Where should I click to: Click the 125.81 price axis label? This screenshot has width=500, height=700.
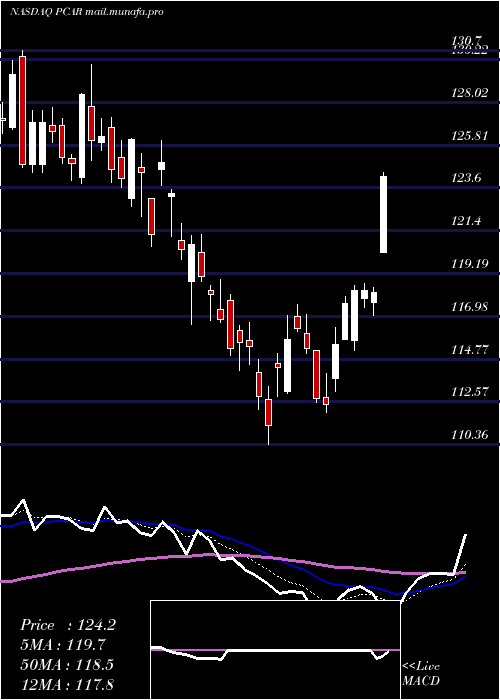470,136
